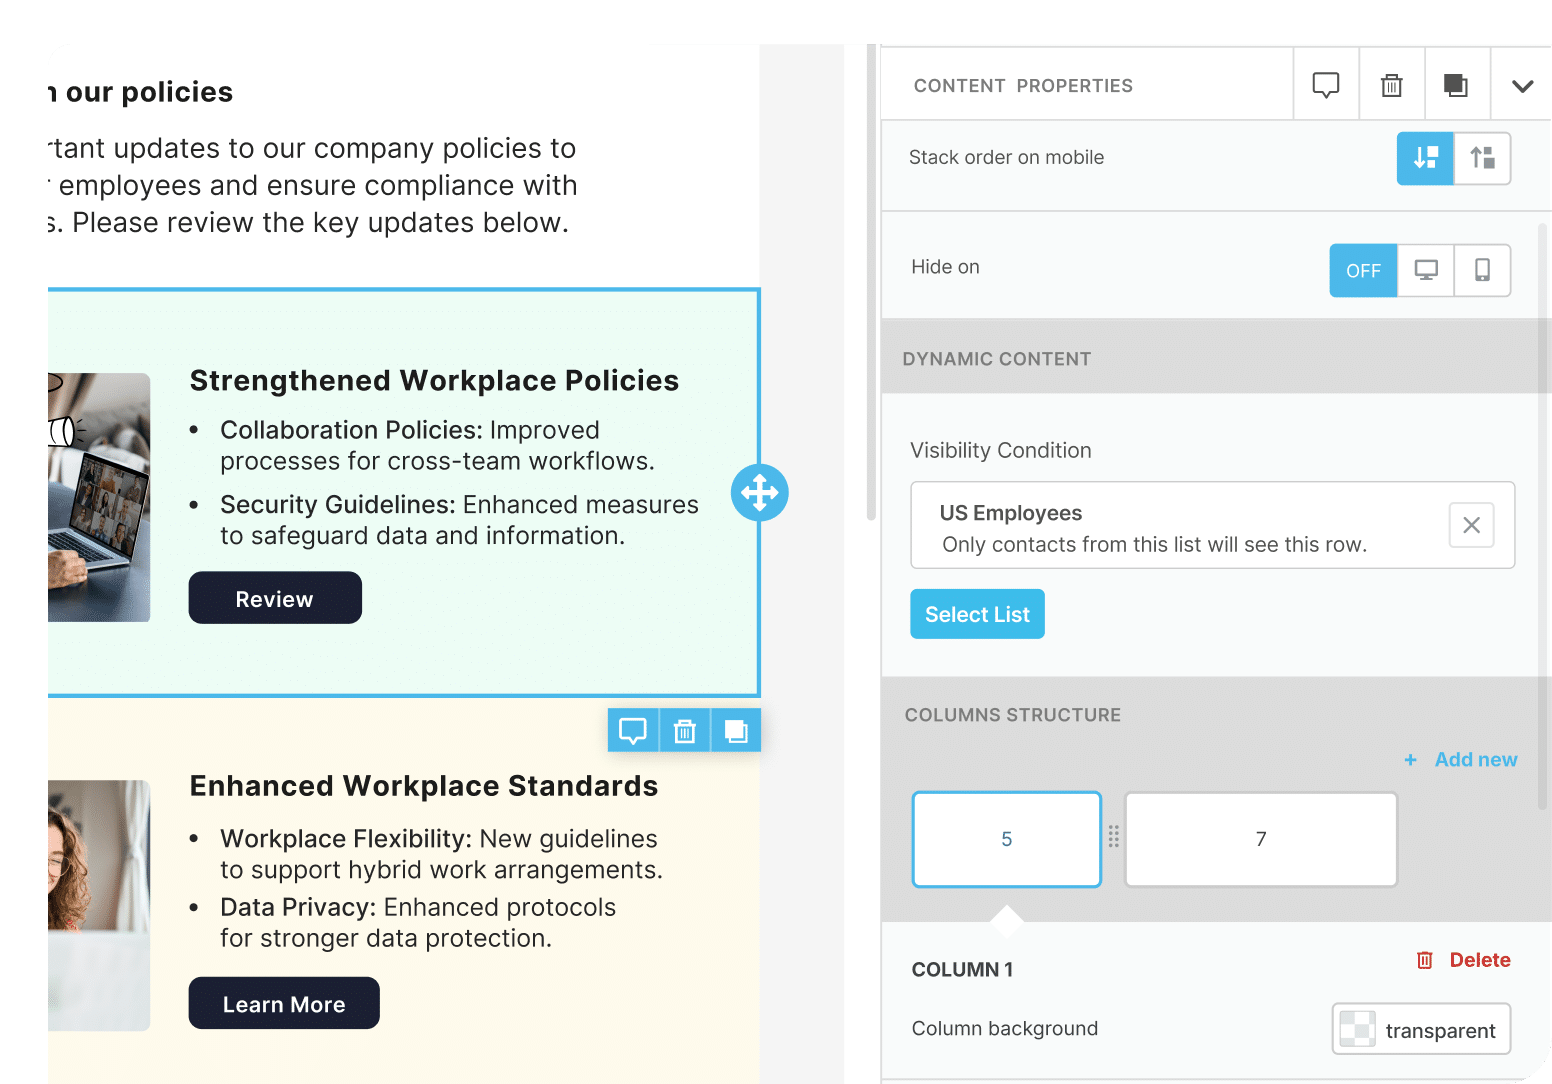Screen dimensions: 1552x1084
Task: Click the trash icon in Content Properties header
Action: pos(1391,85)
